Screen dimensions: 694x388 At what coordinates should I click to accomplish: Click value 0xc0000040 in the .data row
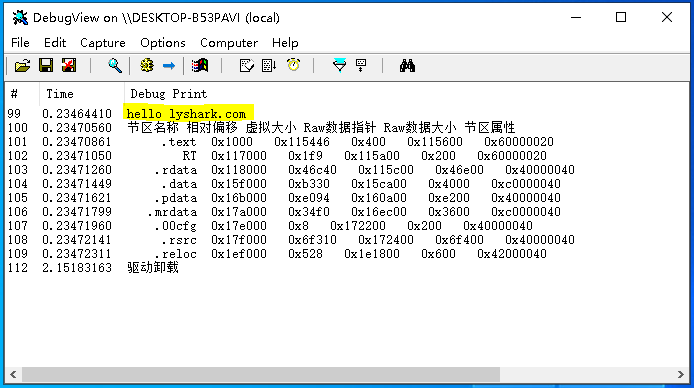coord(526,184)
